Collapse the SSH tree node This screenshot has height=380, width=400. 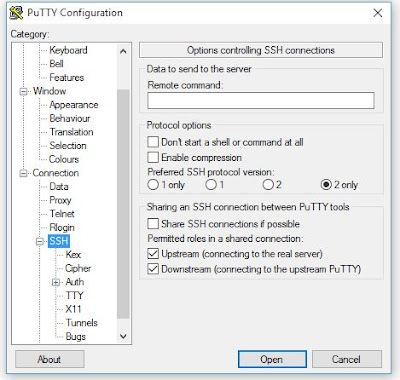tap(40, 241)
